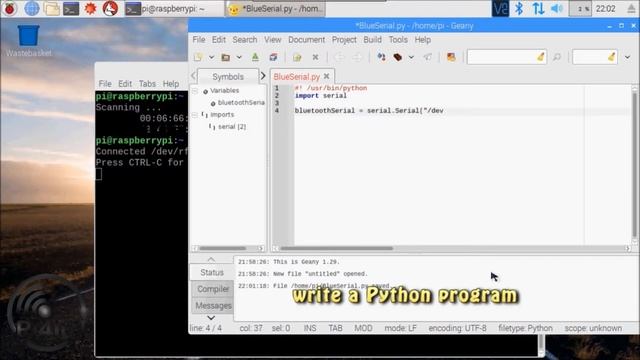
Task: Show next sidebar tab with right arrow
Action: pyautogui.click(x=263, y=76)
